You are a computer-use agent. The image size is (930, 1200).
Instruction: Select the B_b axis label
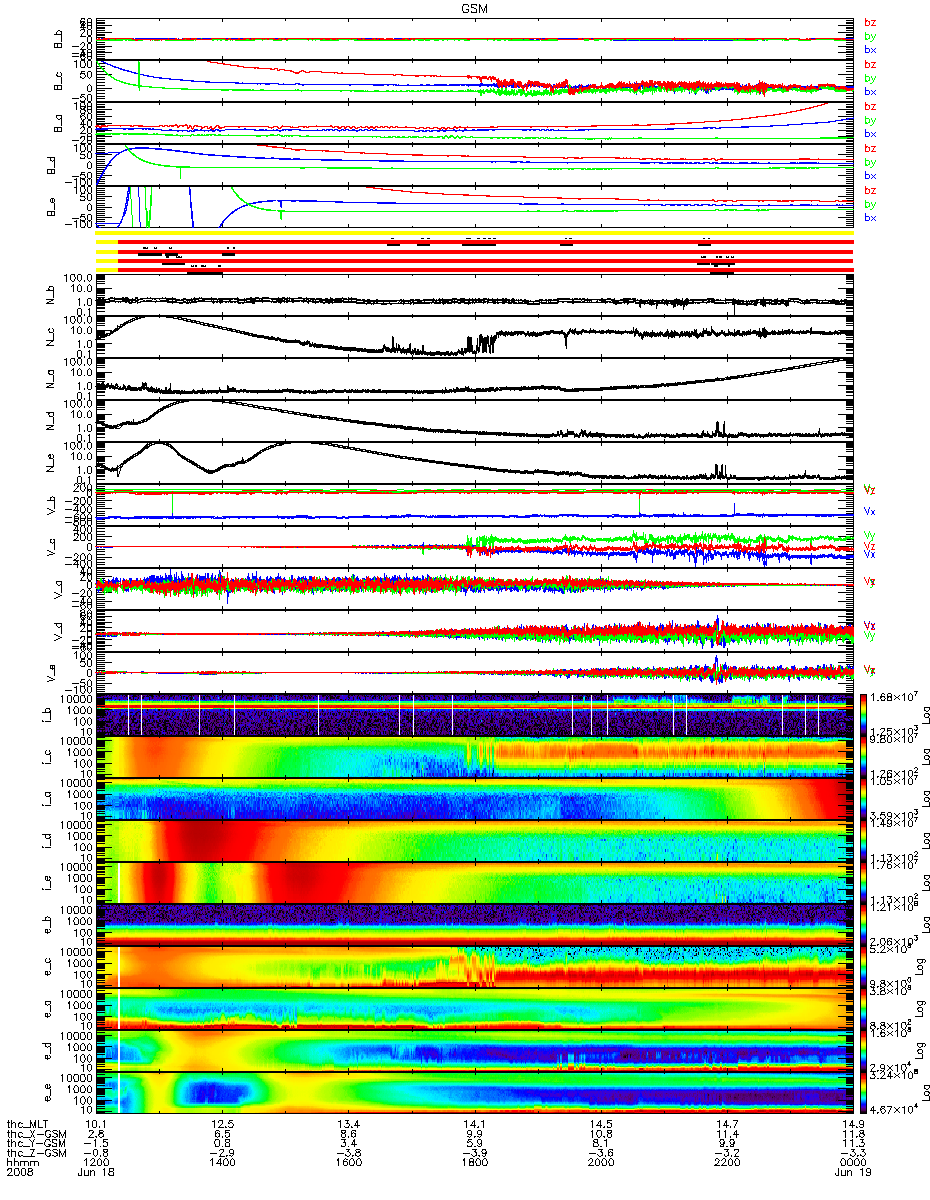pyautogui.click(x=57, y=39)
